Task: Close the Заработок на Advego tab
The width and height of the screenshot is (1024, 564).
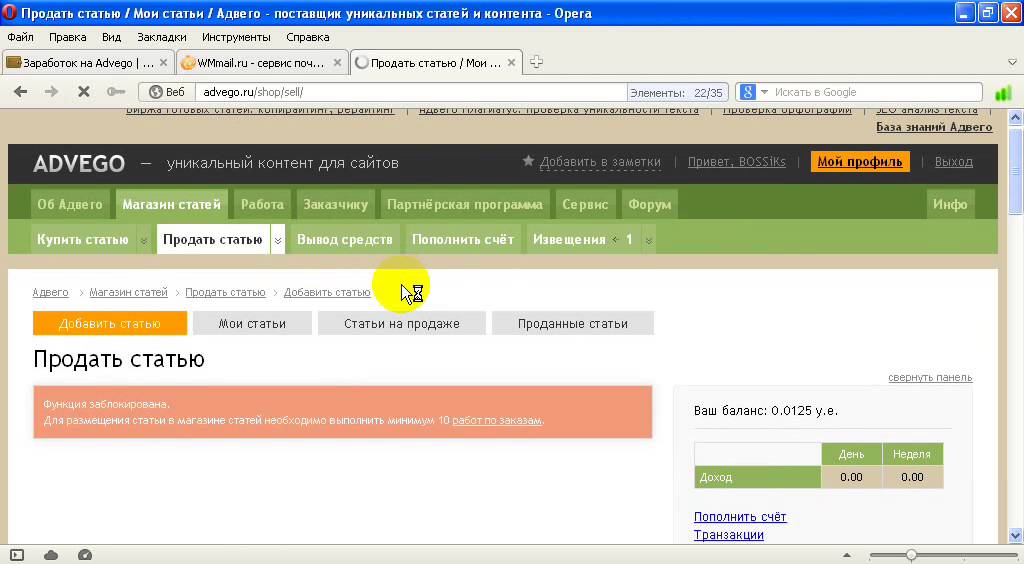Action: pos(163,63)
